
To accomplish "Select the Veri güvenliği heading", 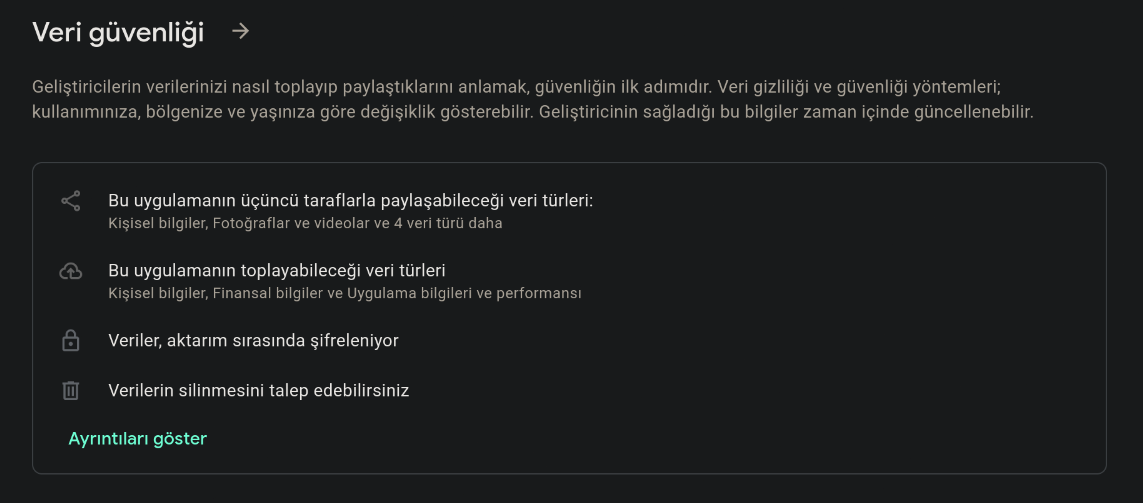I will (x=118, y=33).
